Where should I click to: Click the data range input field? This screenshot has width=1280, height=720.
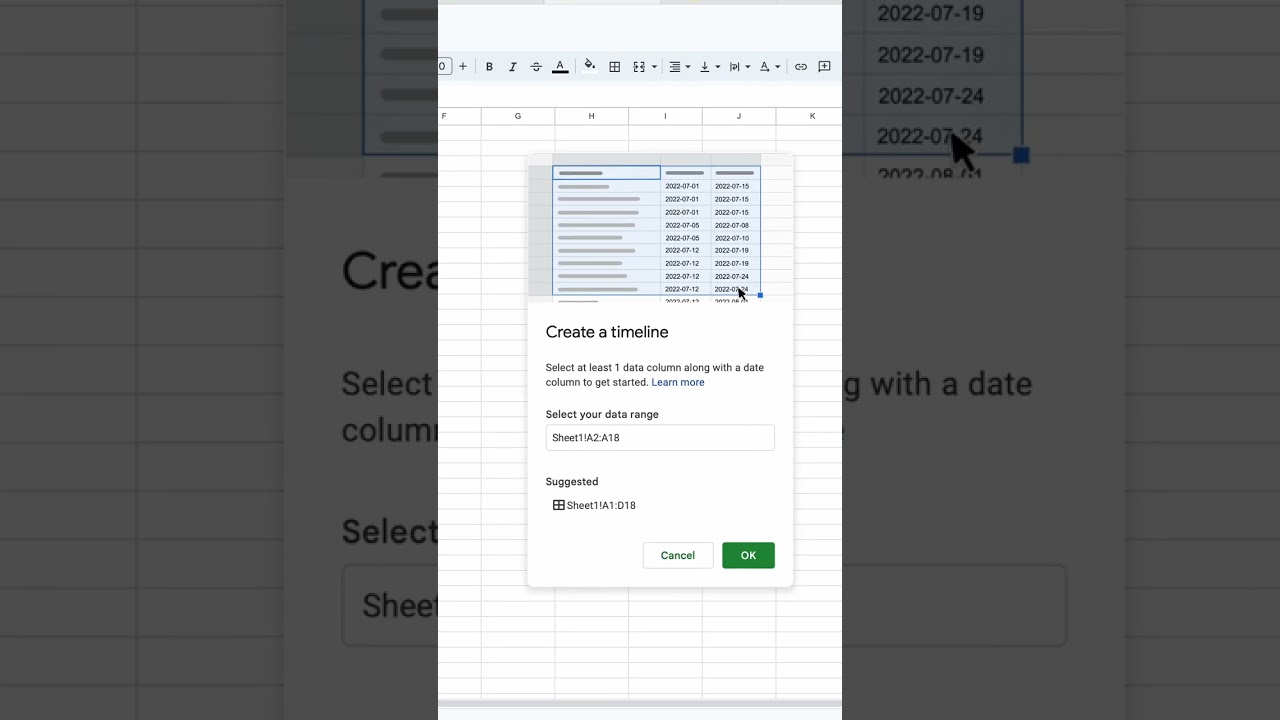click(660, 438)
